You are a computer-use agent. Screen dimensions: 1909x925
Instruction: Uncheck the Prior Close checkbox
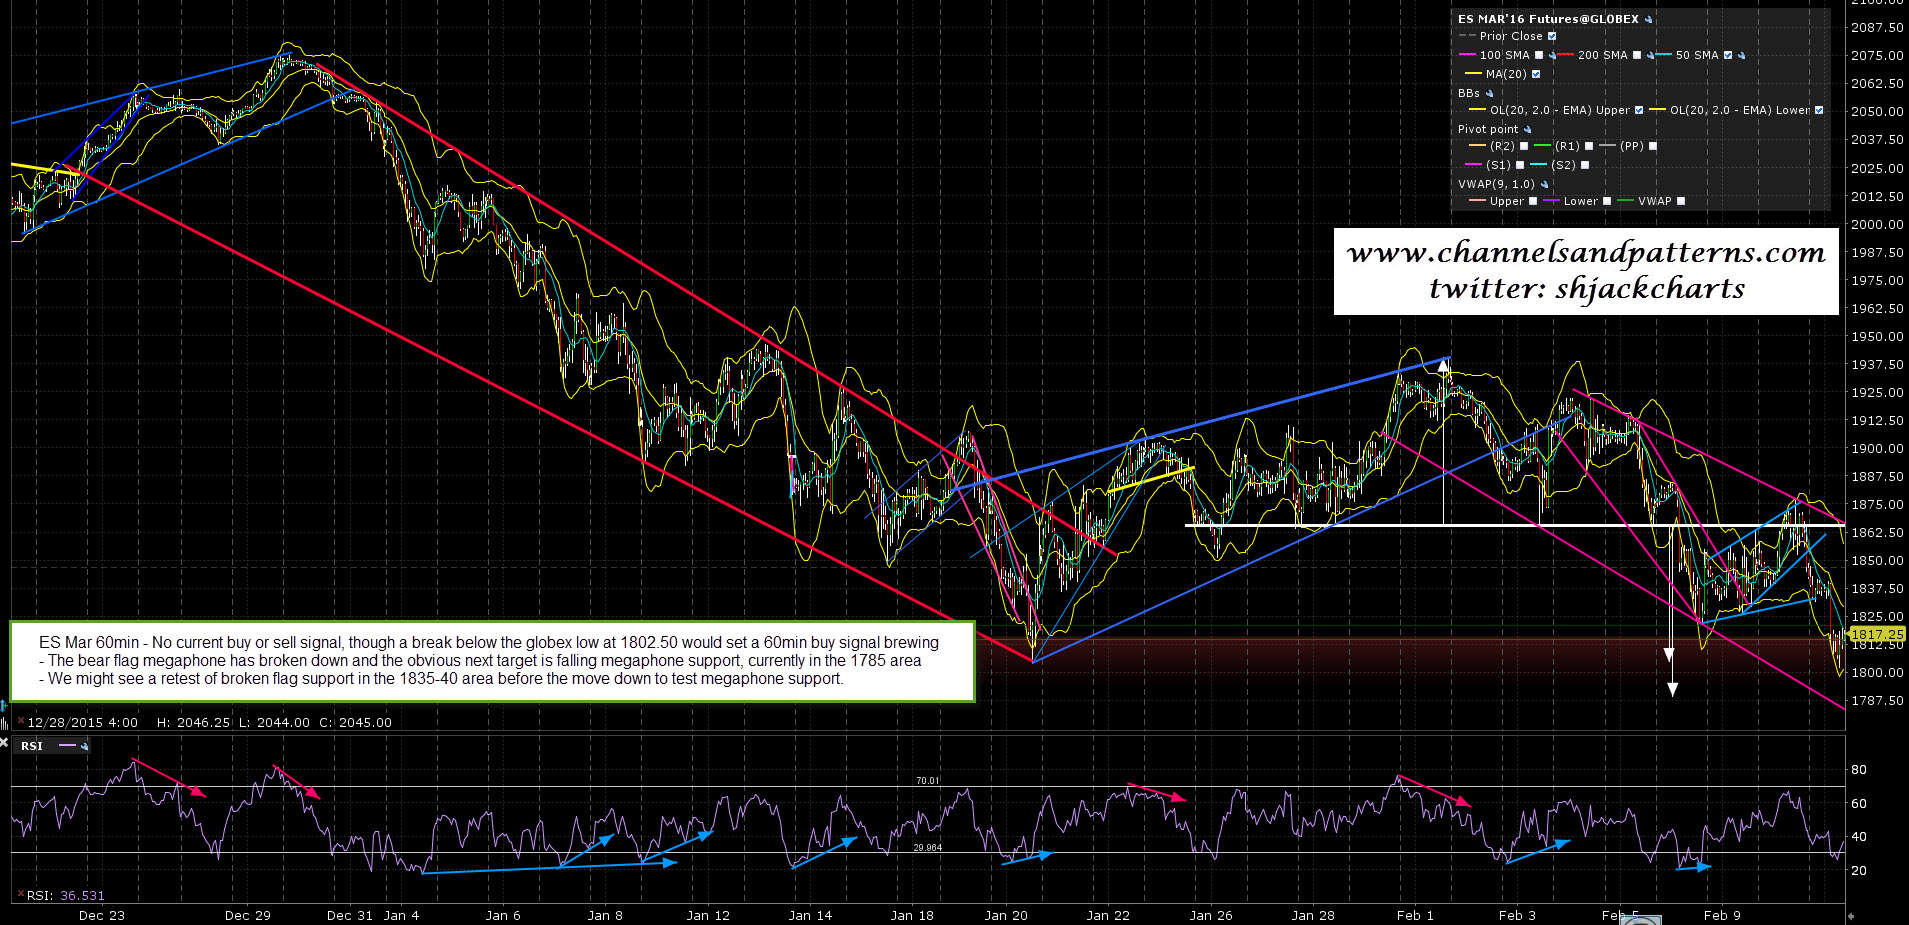click(x=1552, y=36)
